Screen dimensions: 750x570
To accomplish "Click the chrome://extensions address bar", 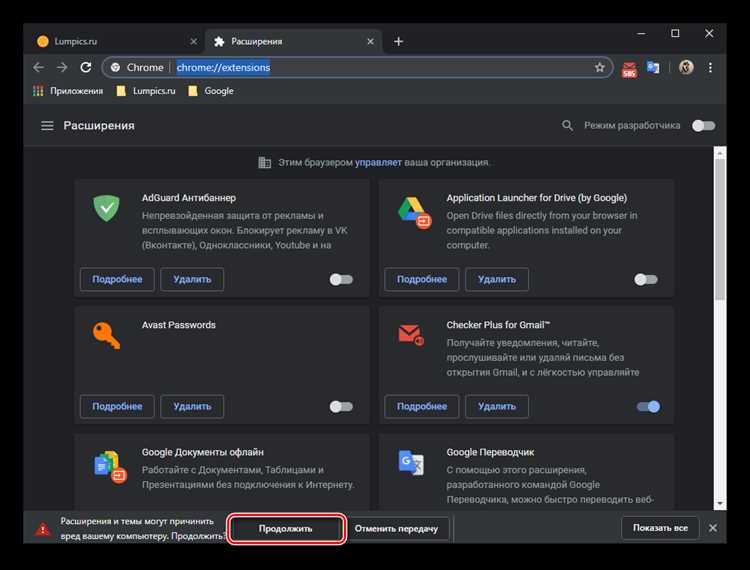I will coord(357,67).
